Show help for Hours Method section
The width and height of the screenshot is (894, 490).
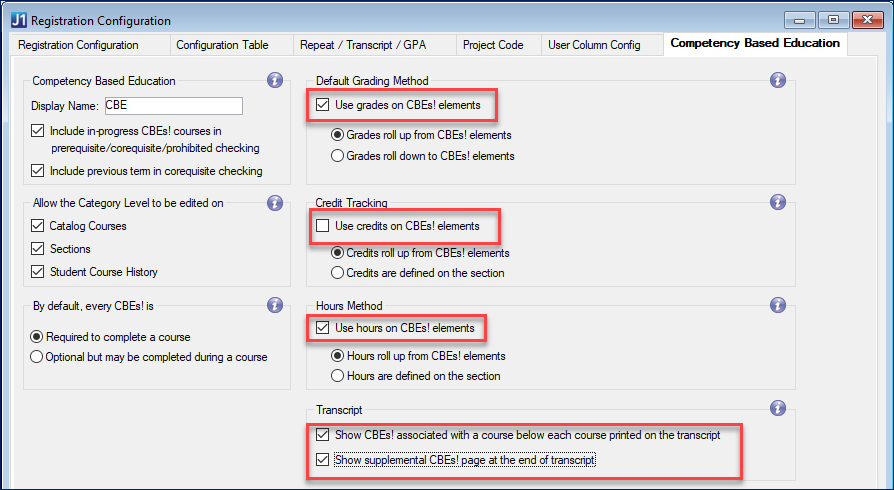coord(778,305)
